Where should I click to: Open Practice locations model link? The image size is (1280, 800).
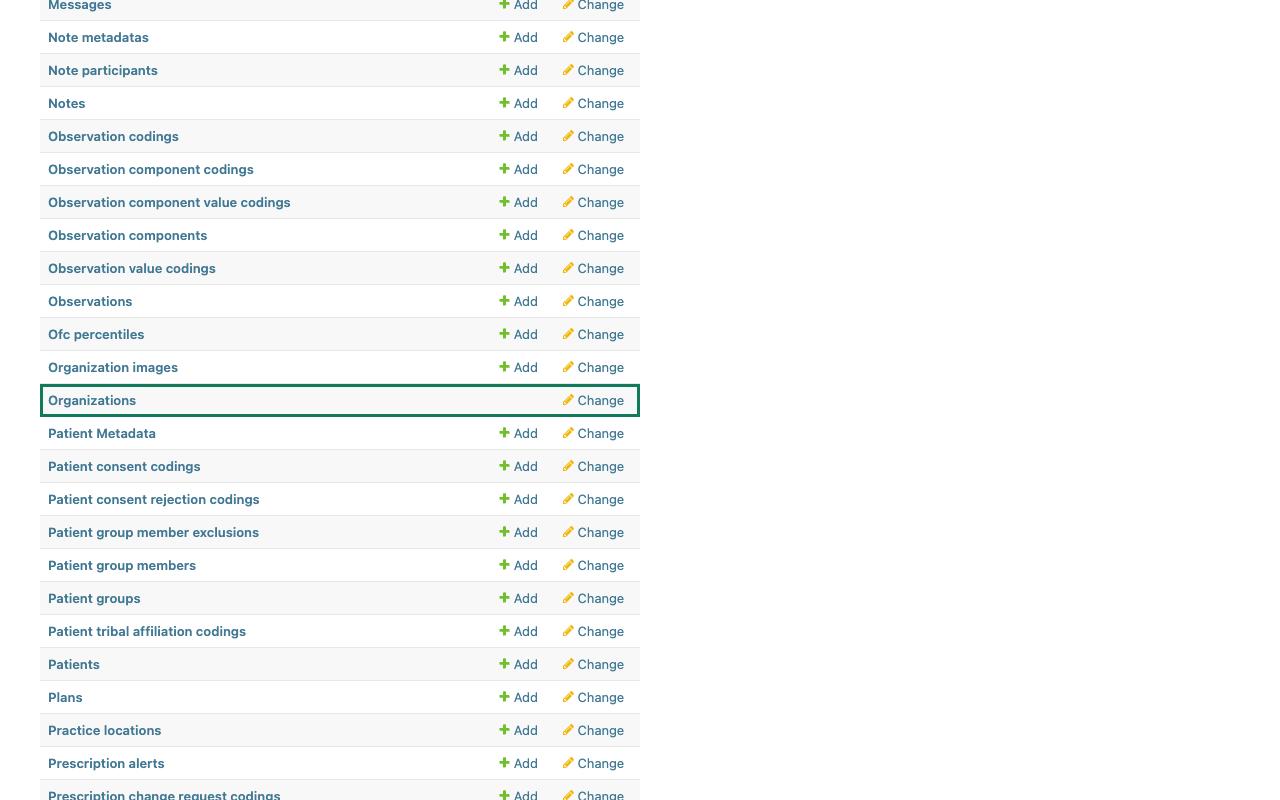[x=105, y=730]
